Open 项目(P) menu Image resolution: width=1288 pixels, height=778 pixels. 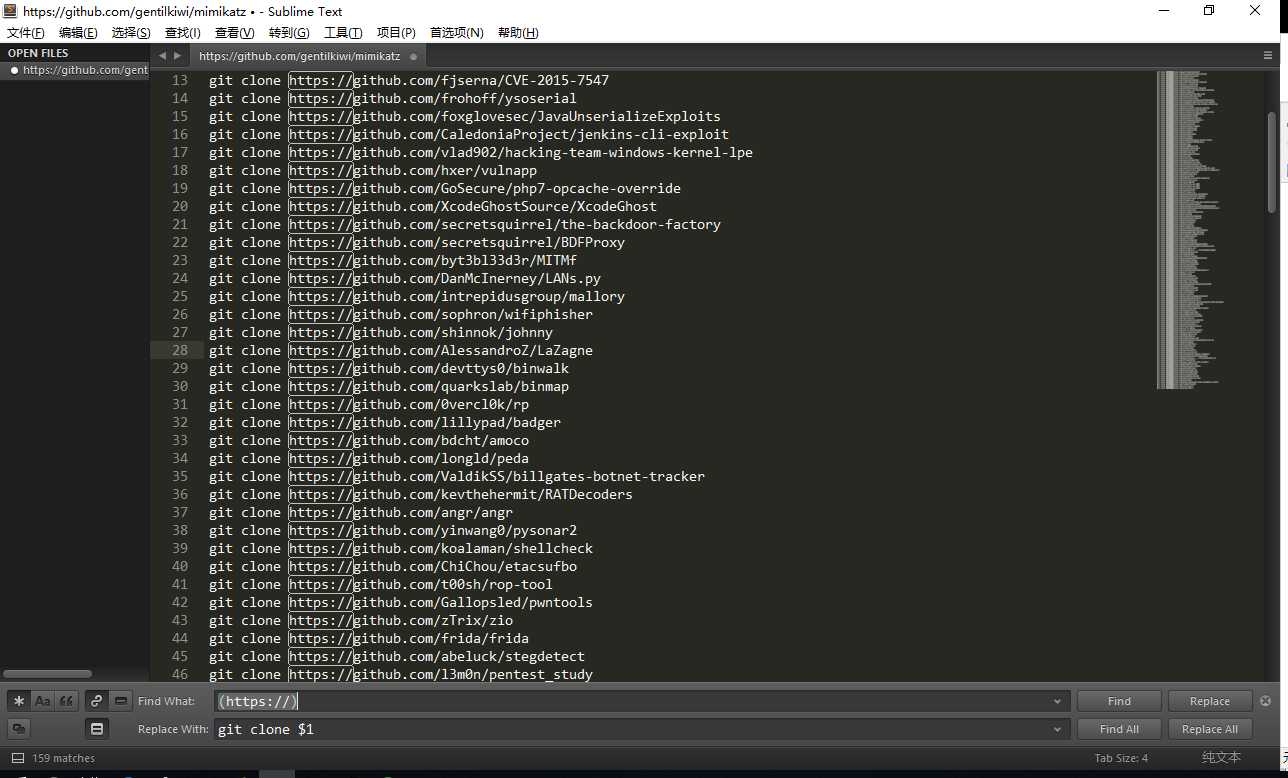pyautogui.click(x=396, y=33)
